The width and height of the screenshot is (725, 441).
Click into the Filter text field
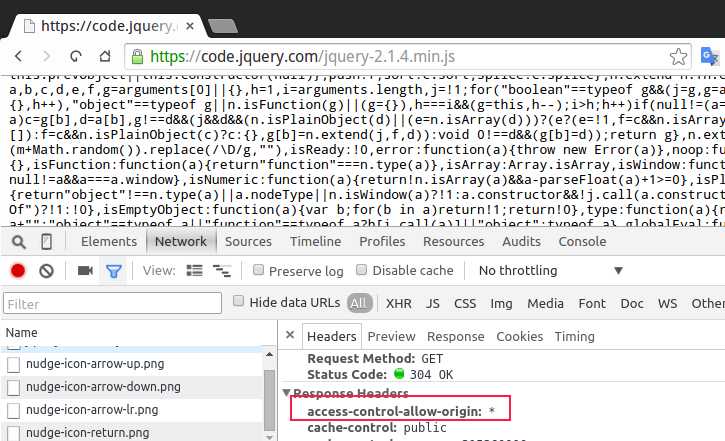112,304
